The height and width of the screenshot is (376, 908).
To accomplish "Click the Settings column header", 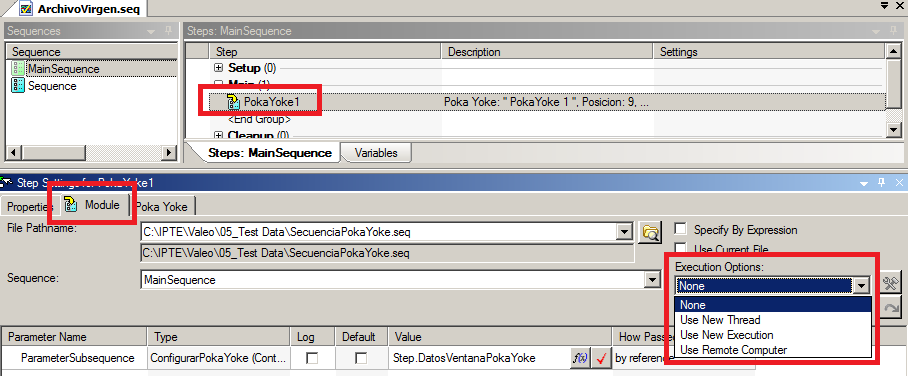I will [x=770, y=52].
